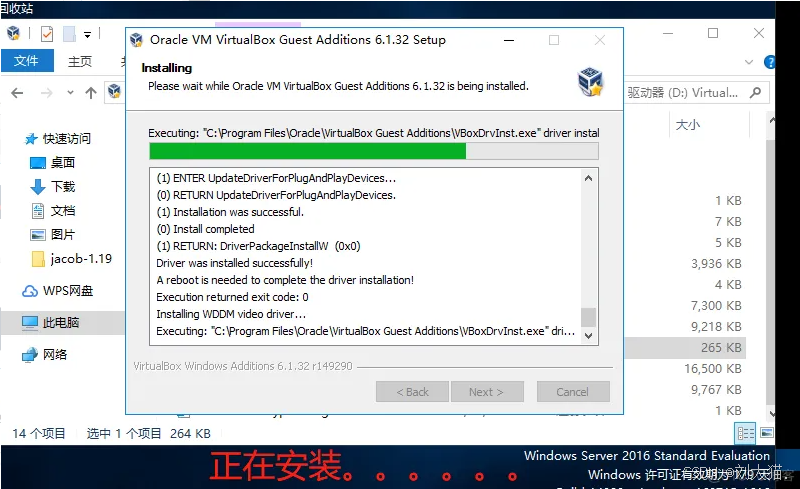This screenshot has width=800, height=489.
Task: Click the Next > button
Action: 487,392
